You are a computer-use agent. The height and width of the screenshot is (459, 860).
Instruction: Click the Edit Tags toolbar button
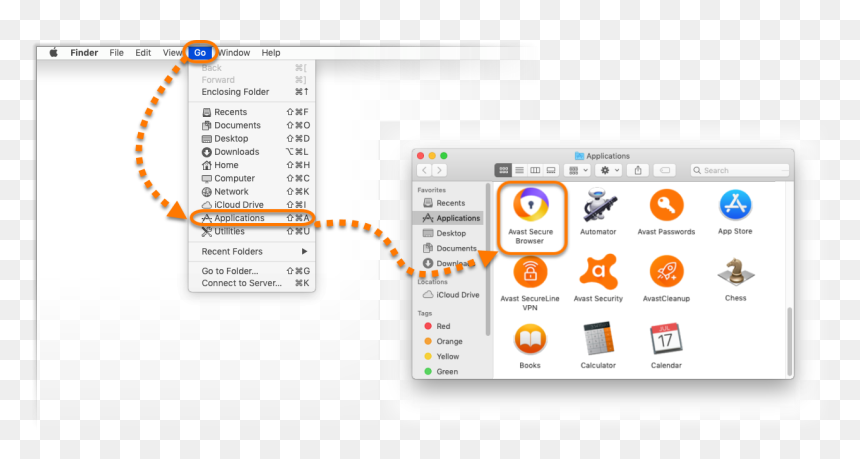click(x=665, y=171)
